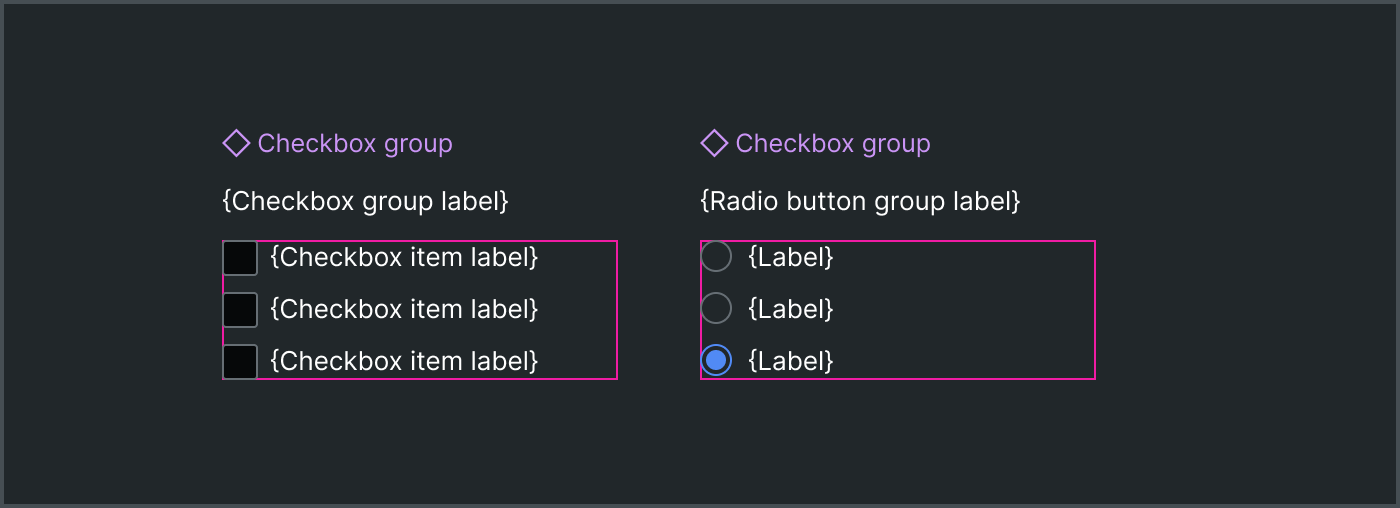Select the second radio button in the group
Image resolution: width=1400 pixels, height=508 pixels.
click(716, 309)
